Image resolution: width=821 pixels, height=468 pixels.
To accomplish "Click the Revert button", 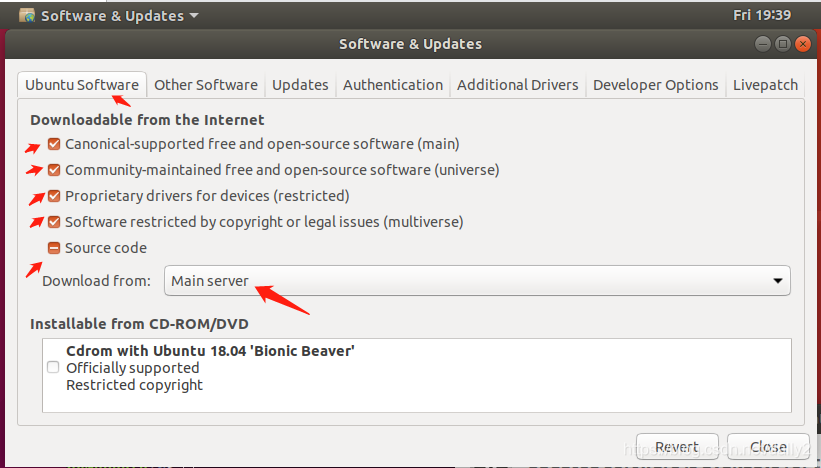I will coord(677,447).
